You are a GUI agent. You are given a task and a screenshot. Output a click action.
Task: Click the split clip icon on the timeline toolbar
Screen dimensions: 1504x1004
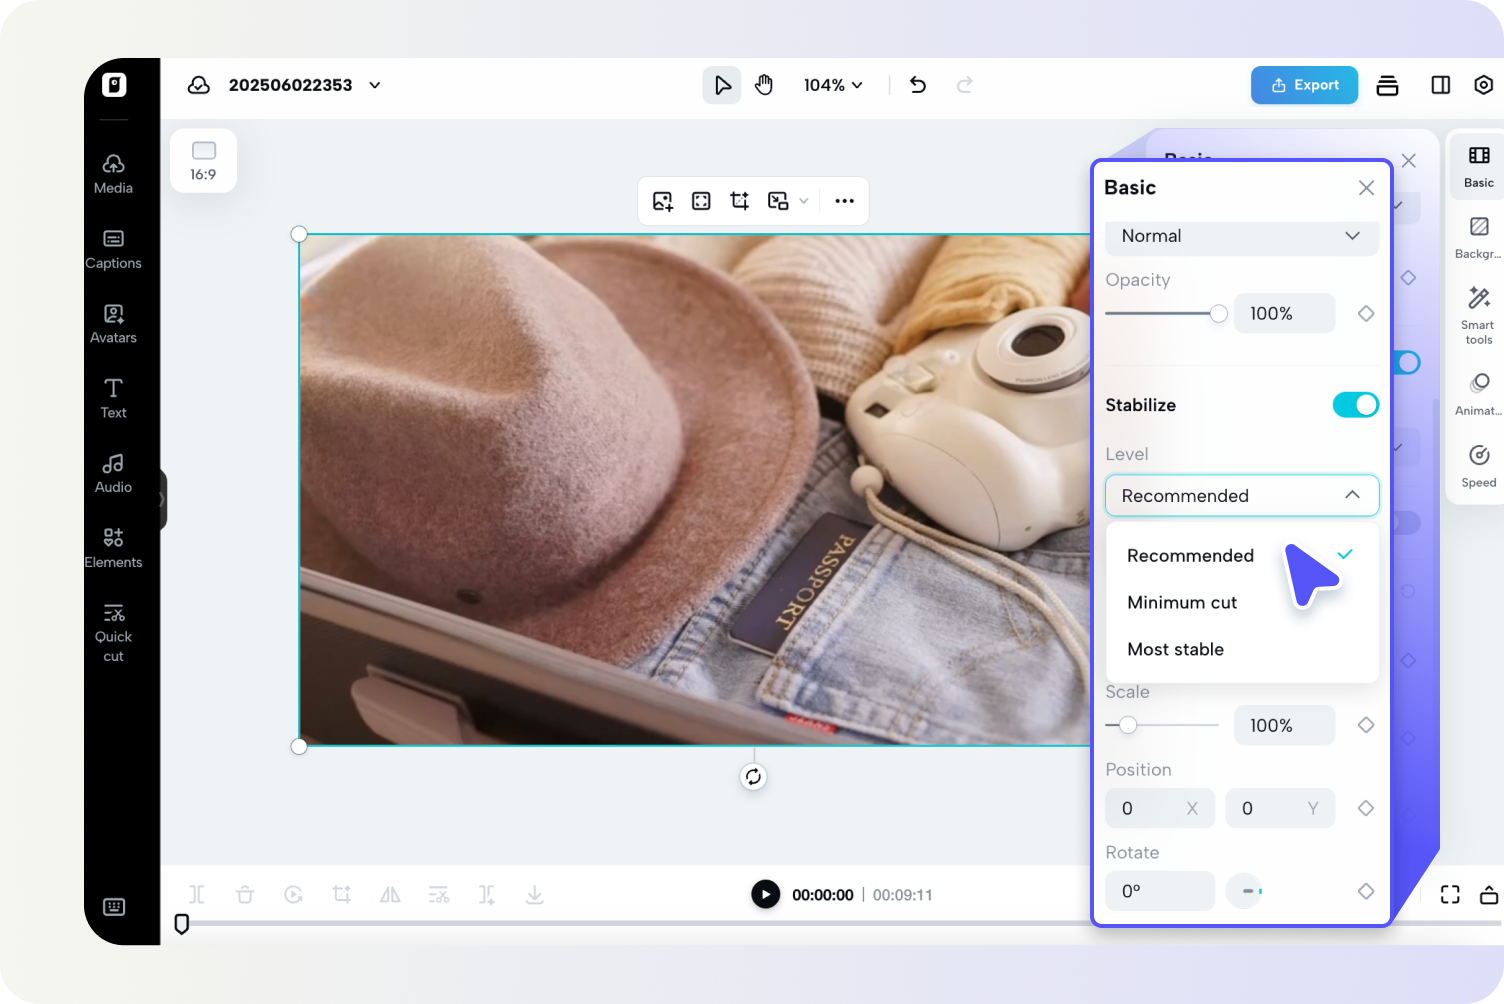tap(197, 894)
